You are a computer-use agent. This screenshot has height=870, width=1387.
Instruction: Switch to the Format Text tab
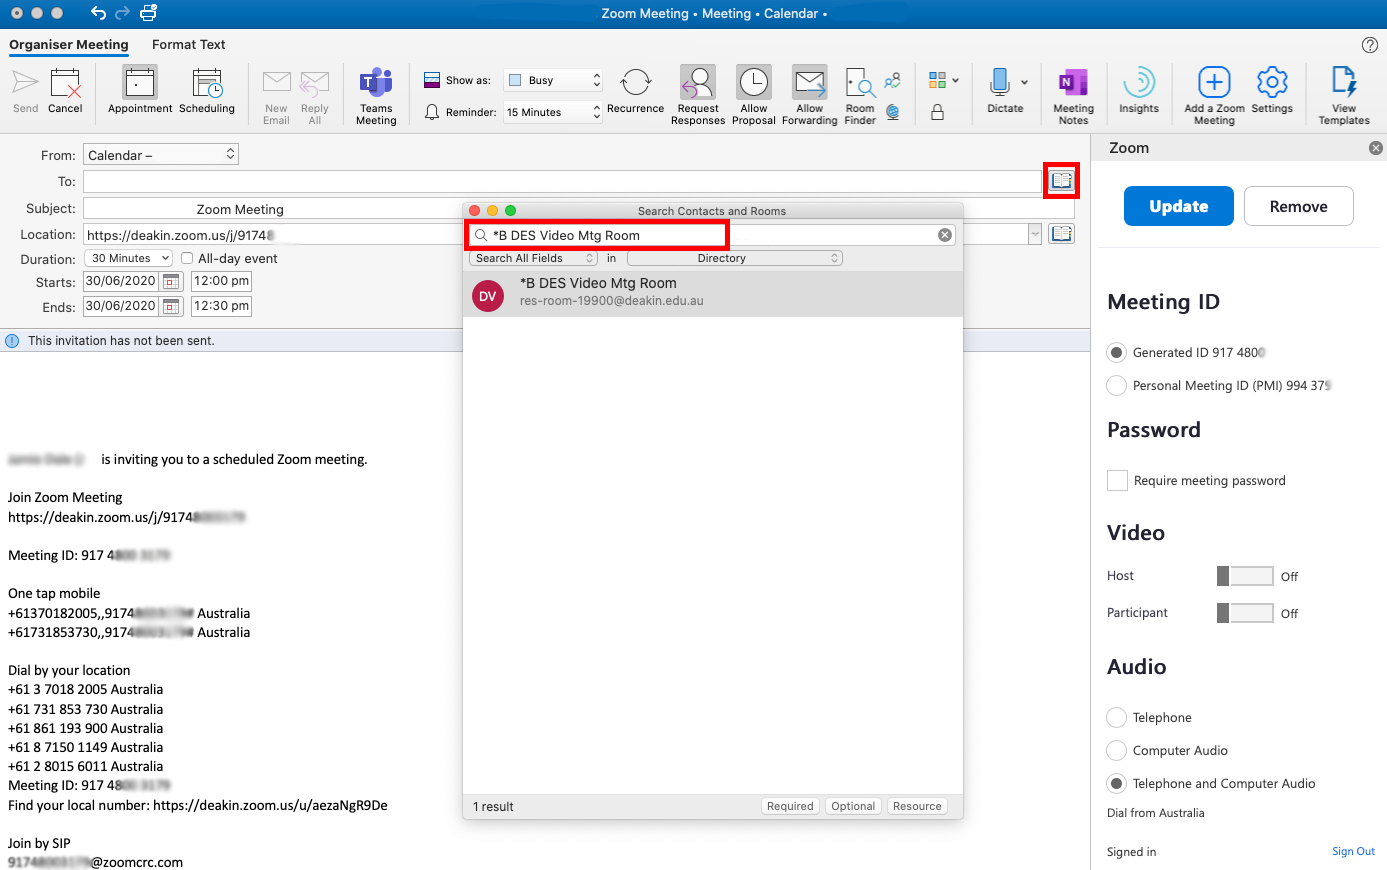(188, 45)
